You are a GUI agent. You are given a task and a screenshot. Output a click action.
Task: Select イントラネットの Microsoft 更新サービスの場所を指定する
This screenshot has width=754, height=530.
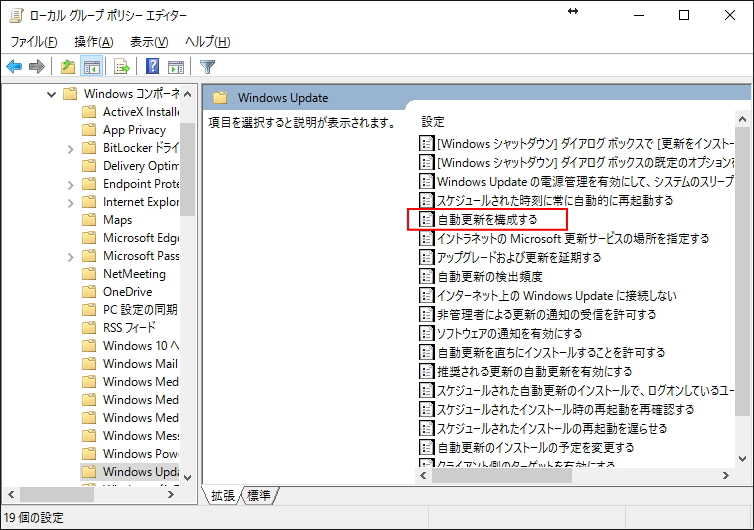tap(573, 238)
